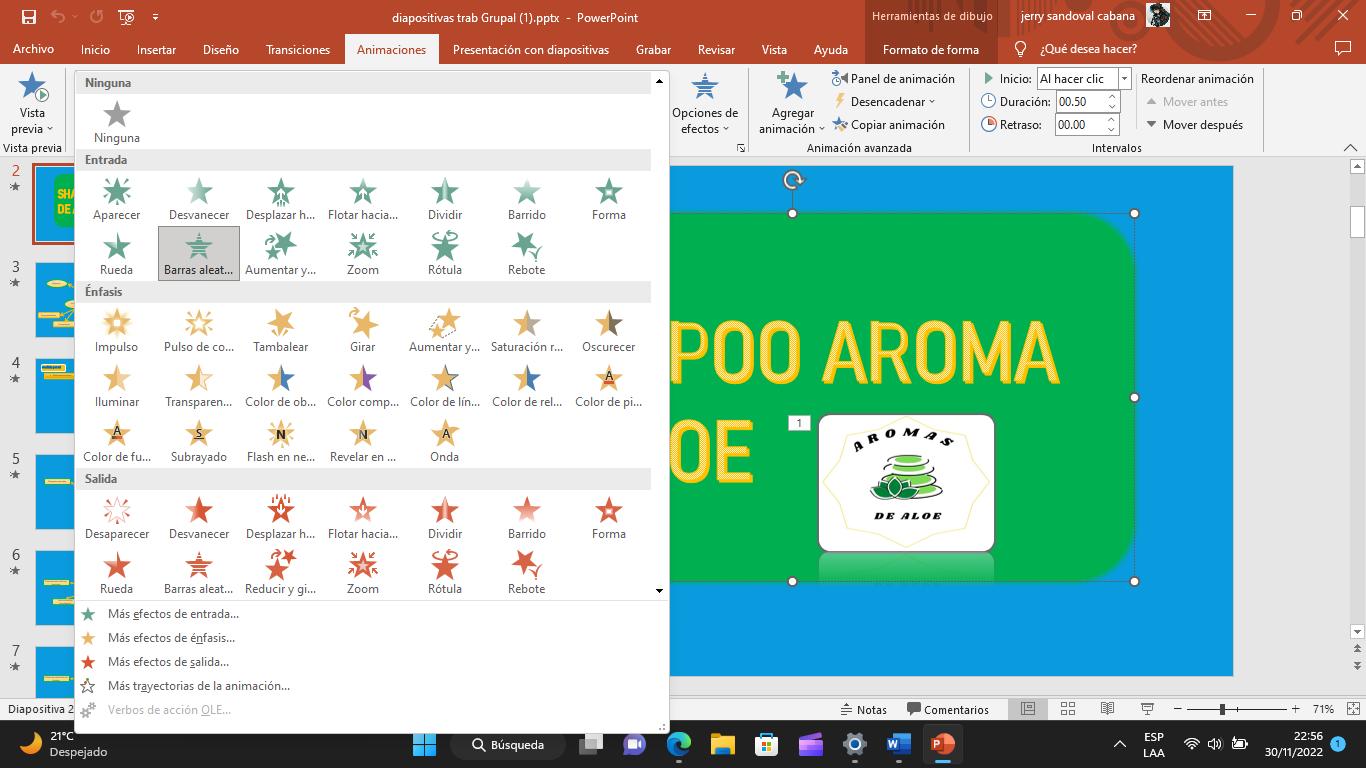Click the Duración input field
The height and width of the screenshot is (768, 1366).
(x=1080, y=101)
